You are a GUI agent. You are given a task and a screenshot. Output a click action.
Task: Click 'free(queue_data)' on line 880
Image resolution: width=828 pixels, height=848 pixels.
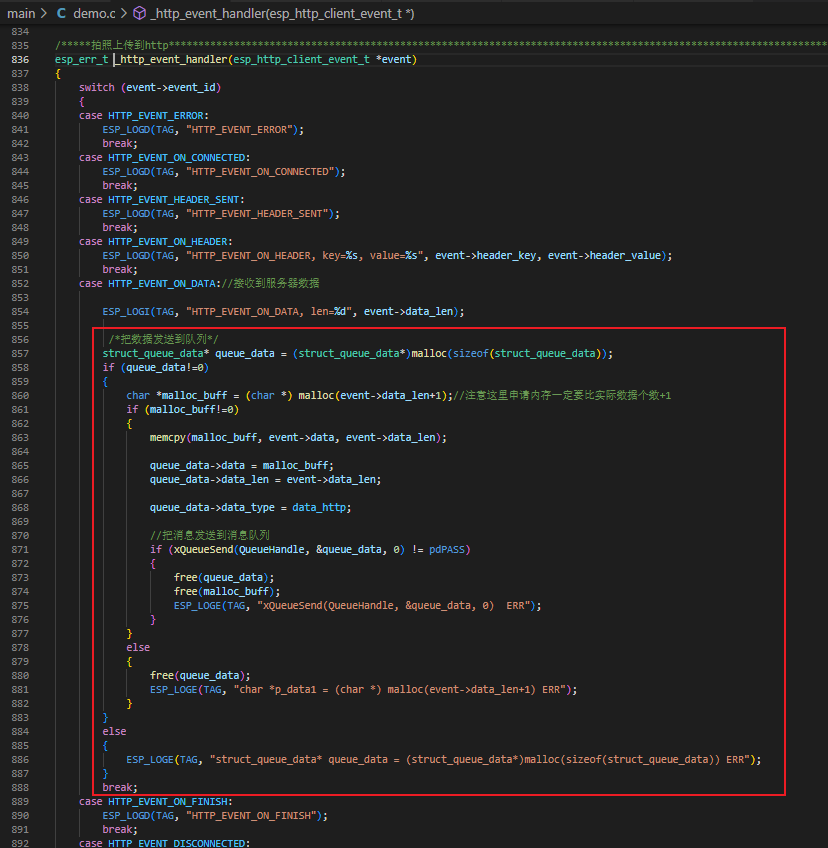pyautogui.click(x=197, y=675)
